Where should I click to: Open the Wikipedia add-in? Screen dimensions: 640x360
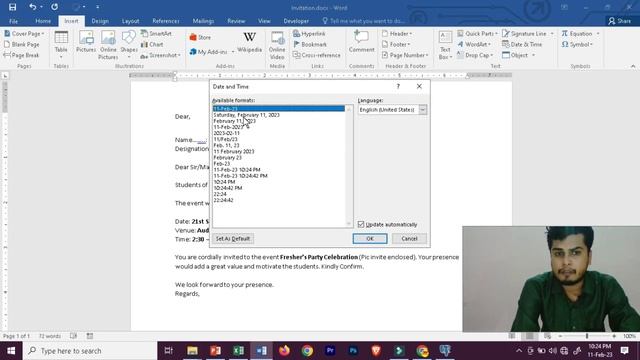[x=249, y=42]
